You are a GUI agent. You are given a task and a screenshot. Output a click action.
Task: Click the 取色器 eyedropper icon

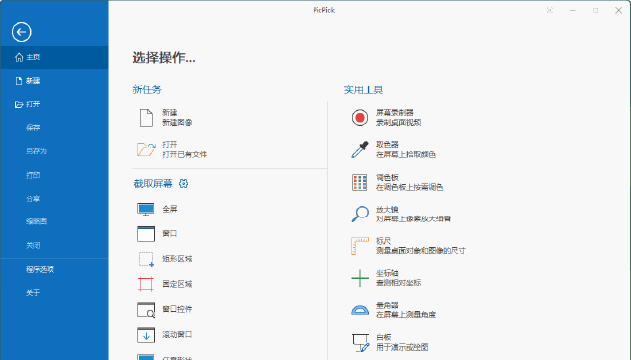pos(360,149)
